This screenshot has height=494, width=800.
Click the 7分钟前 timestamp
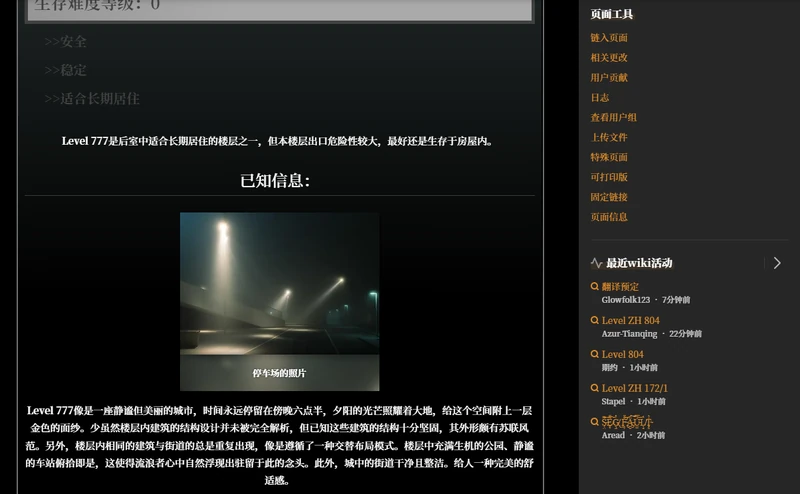676,300
